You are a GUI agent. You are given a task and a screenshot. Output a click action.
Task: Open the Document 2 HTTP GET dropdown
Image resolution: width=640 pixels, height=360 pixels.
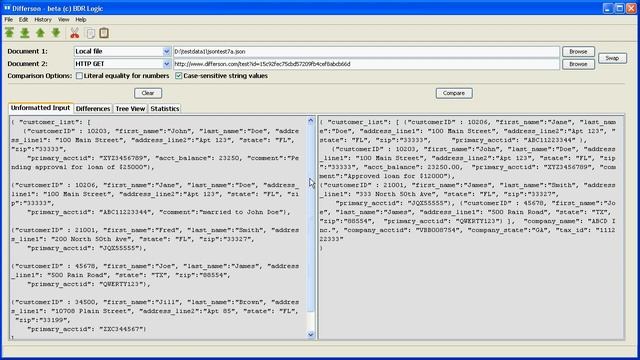click(166, 64)
